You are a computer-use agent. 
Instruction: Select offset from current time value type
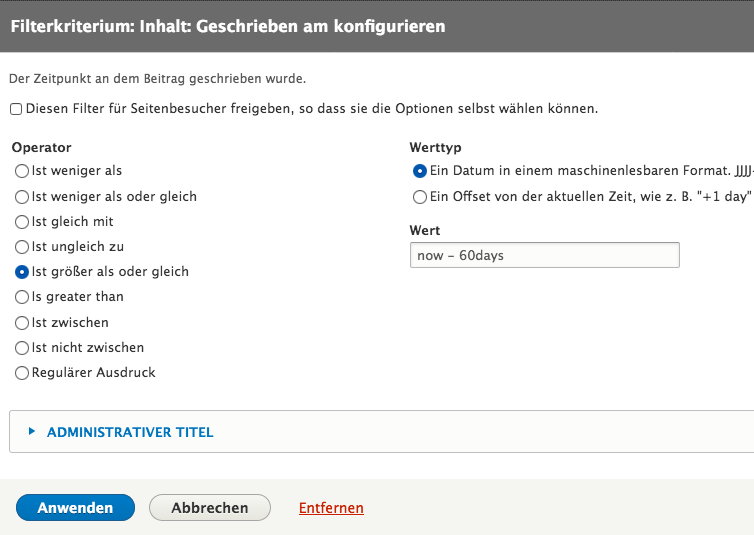420,197
